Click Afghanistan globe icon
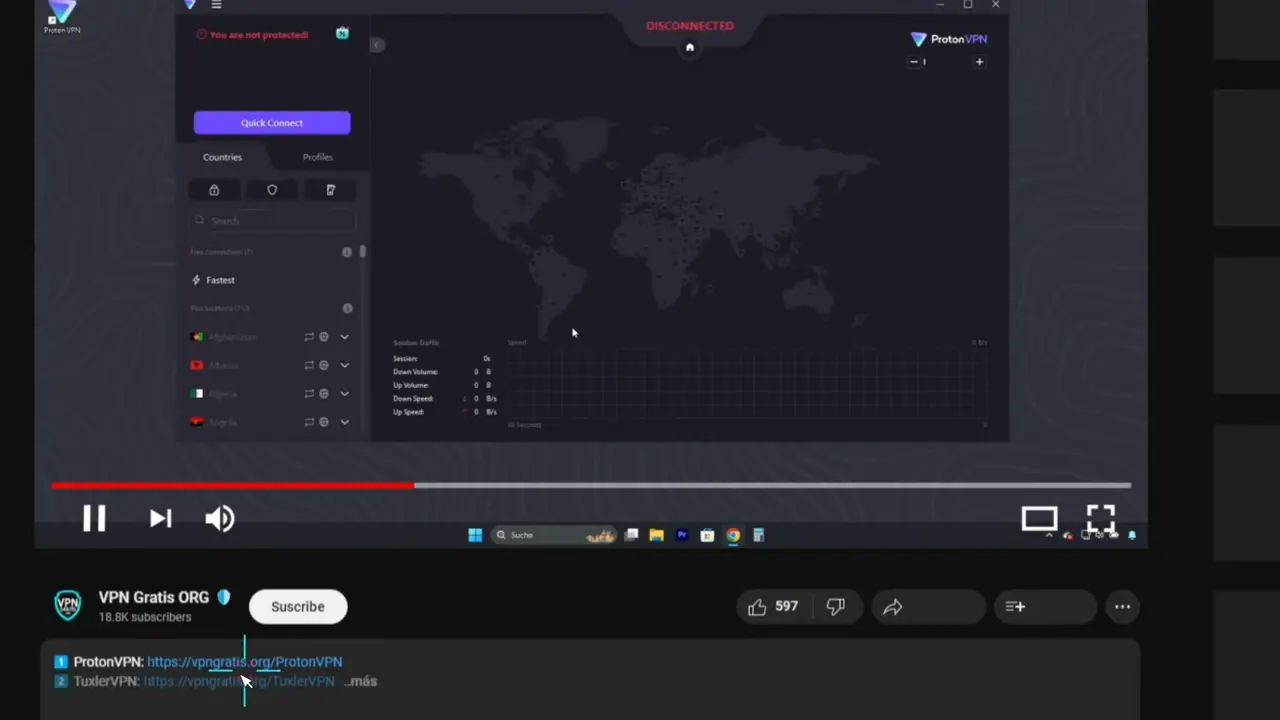 coord(324,337)
